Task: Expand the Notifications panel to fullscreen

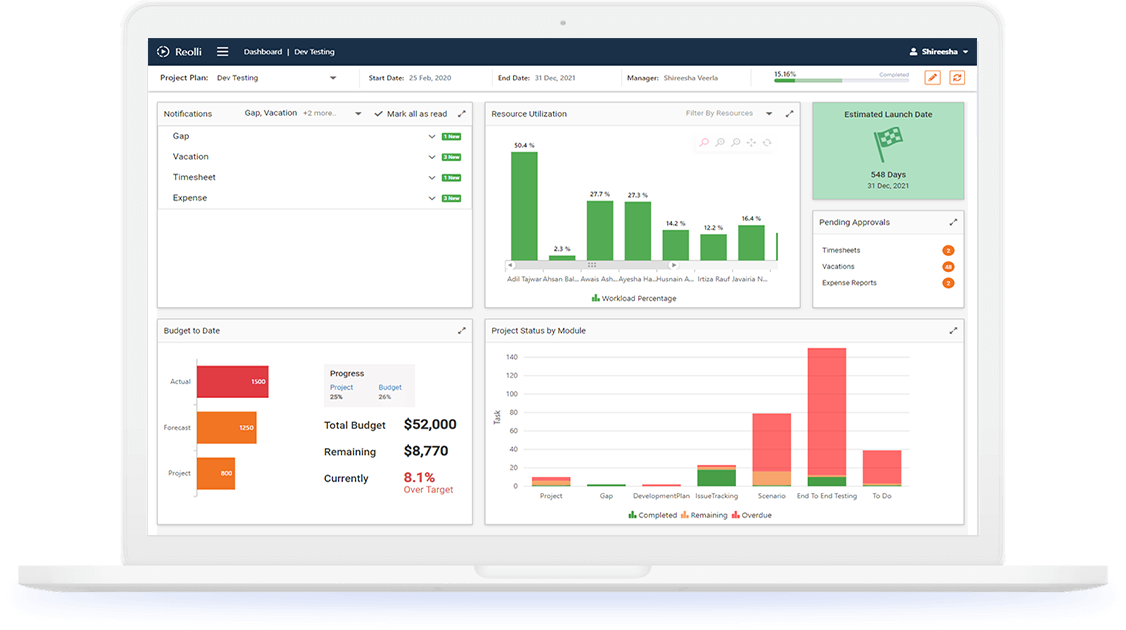Action: 462,114
